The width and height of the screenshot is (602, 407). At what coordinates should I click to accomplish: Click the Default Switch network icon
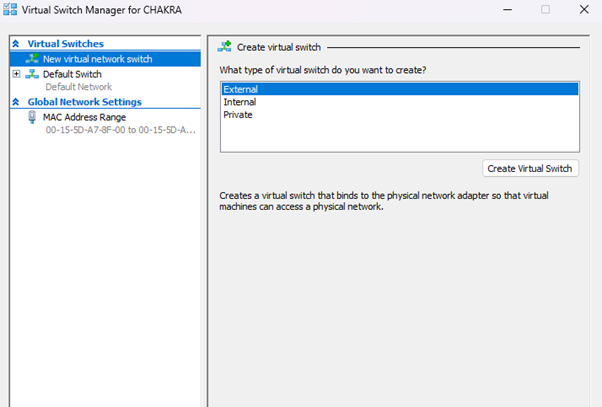34,74
